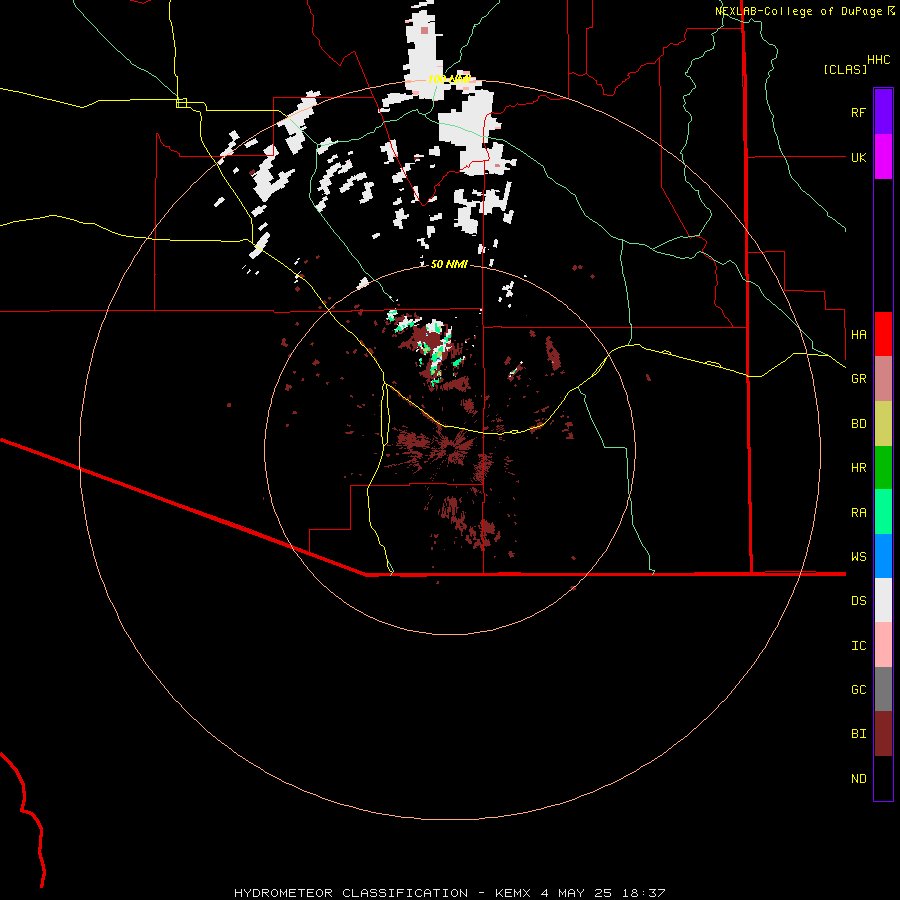Click the GC legend label
900x900 pixels.
858,690
